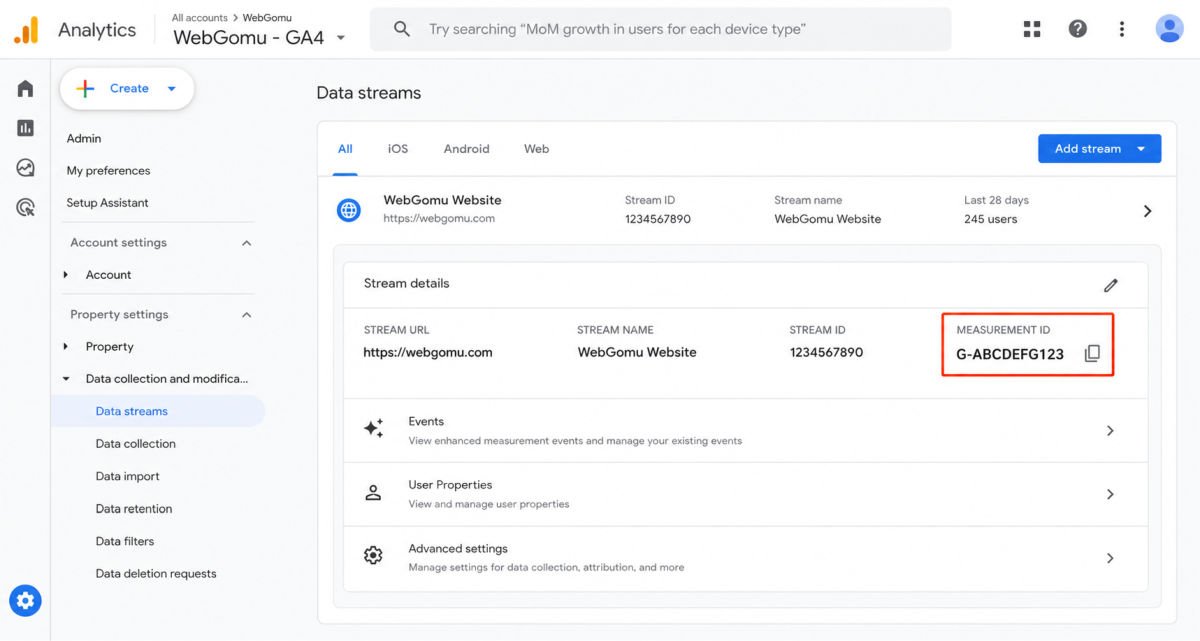Expand the Property tree item

click(66, 347)
